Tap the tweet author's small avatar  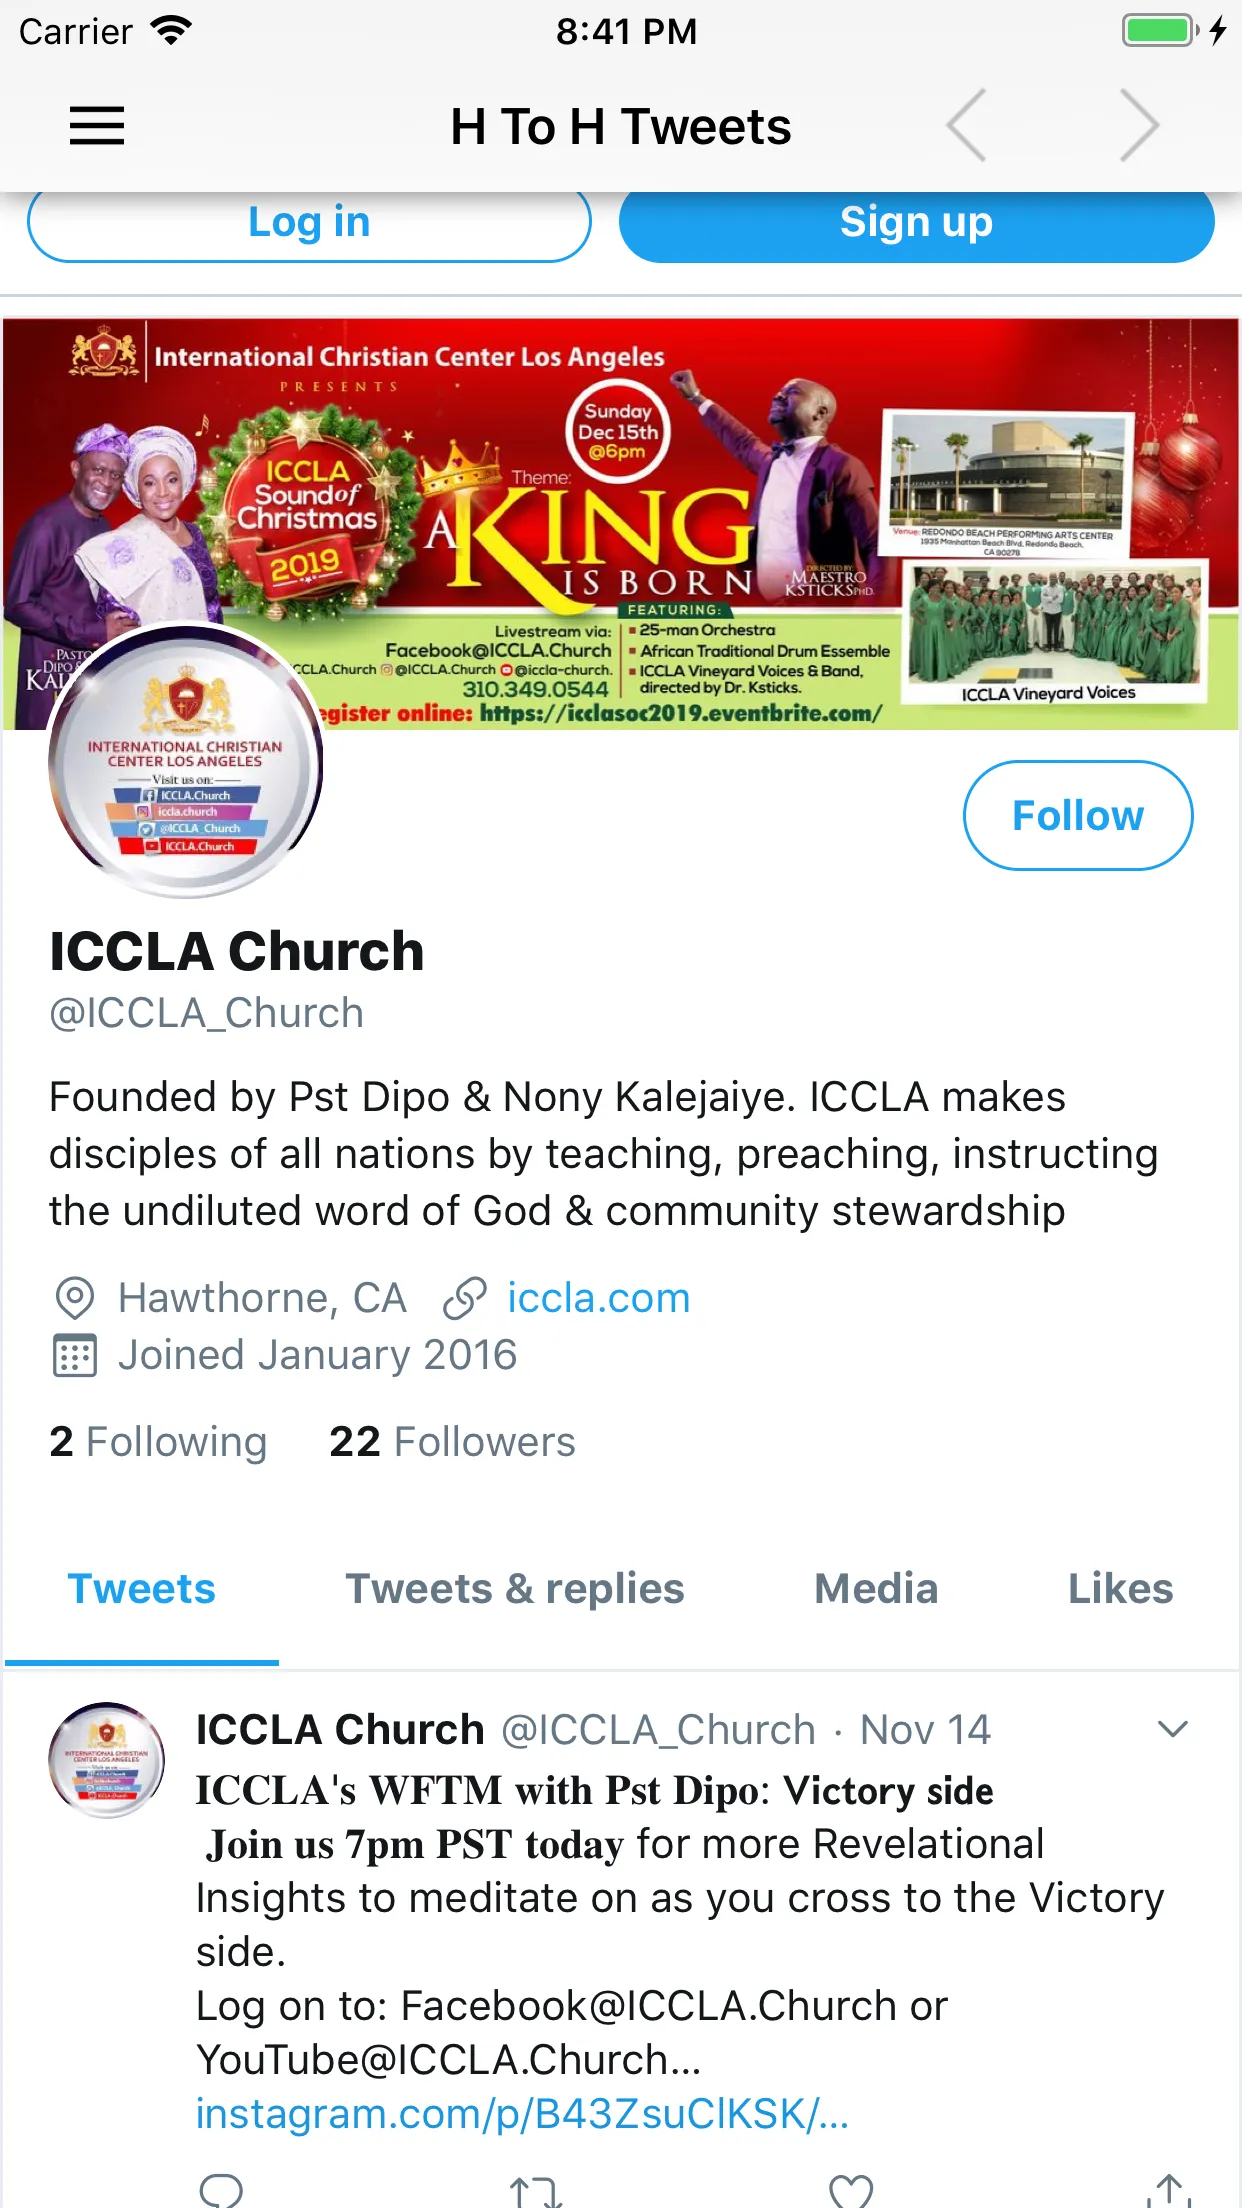click(x=107, y=1759)
